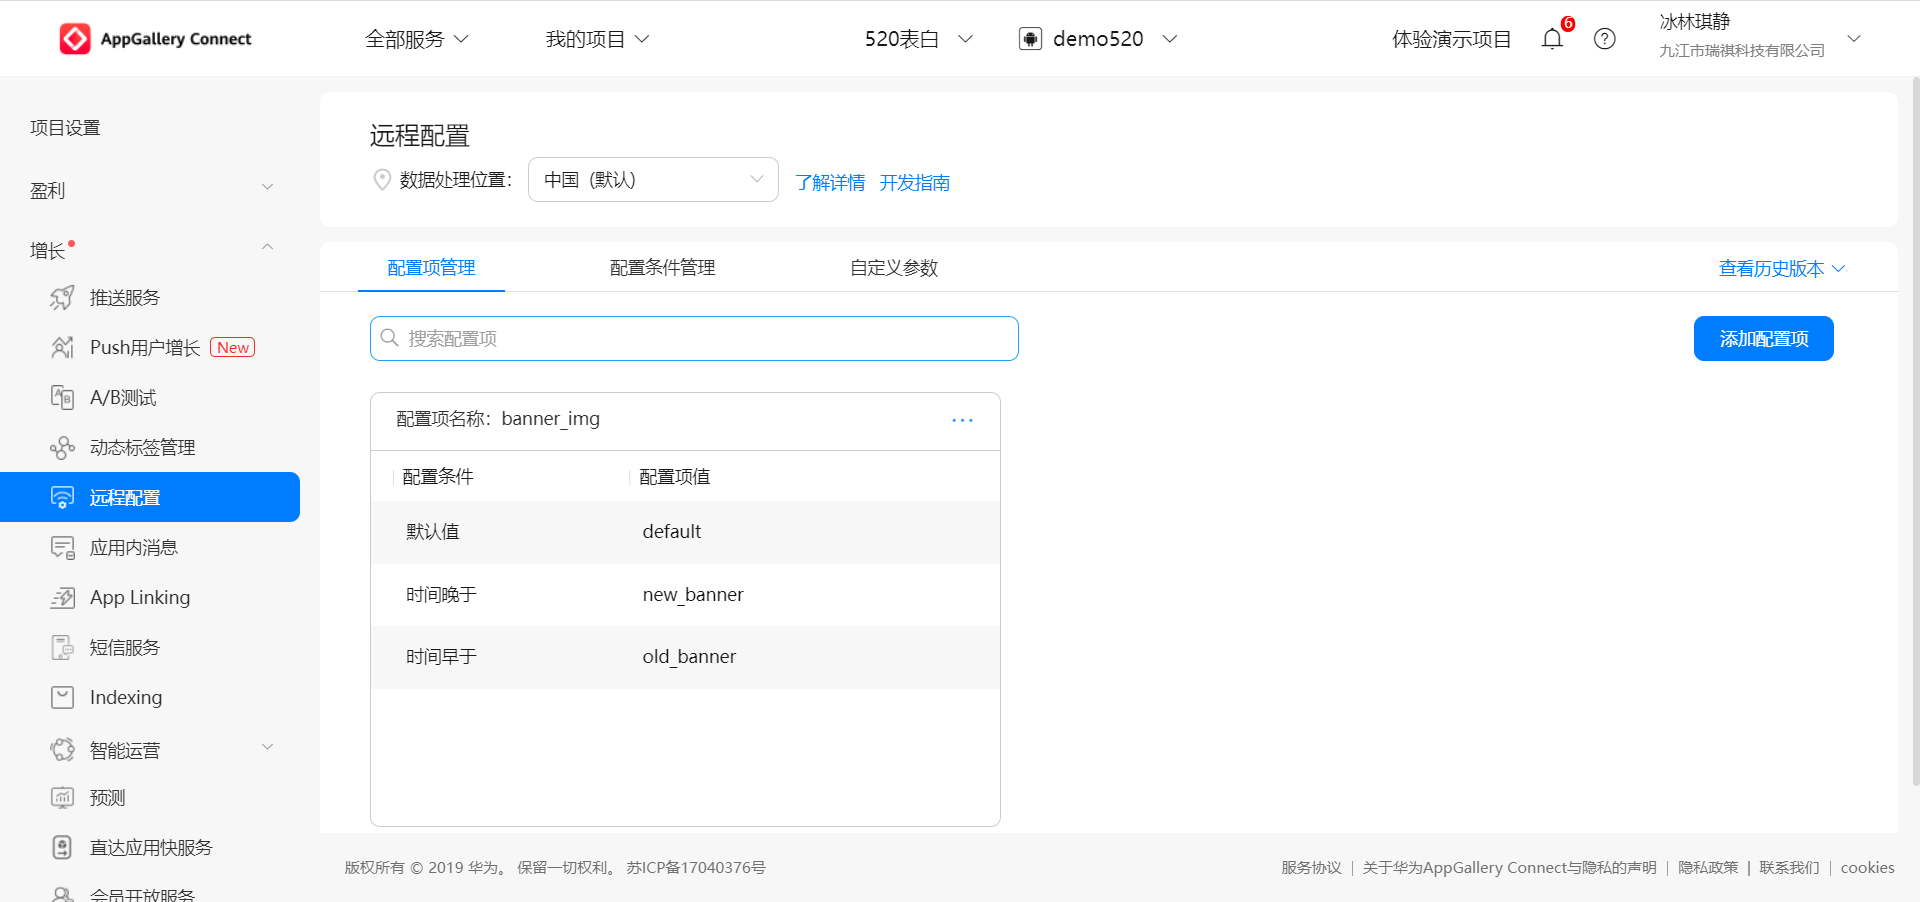Expand the user account menu arrow
Image resolution: width=1920 pixels, height=902 pixels.
[1853, 38]
